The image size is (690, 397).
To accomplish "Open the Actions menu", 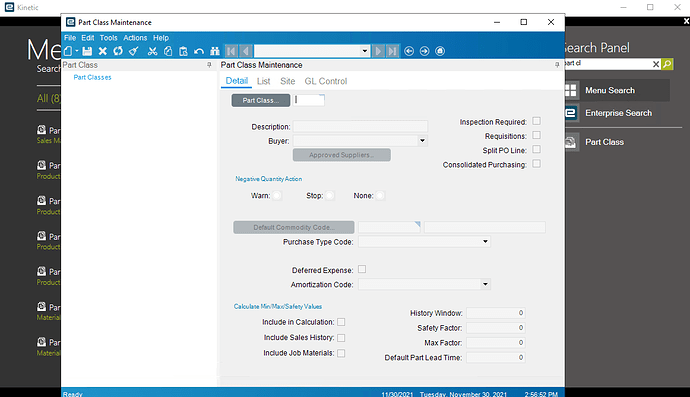I will (x=135, y=38).
